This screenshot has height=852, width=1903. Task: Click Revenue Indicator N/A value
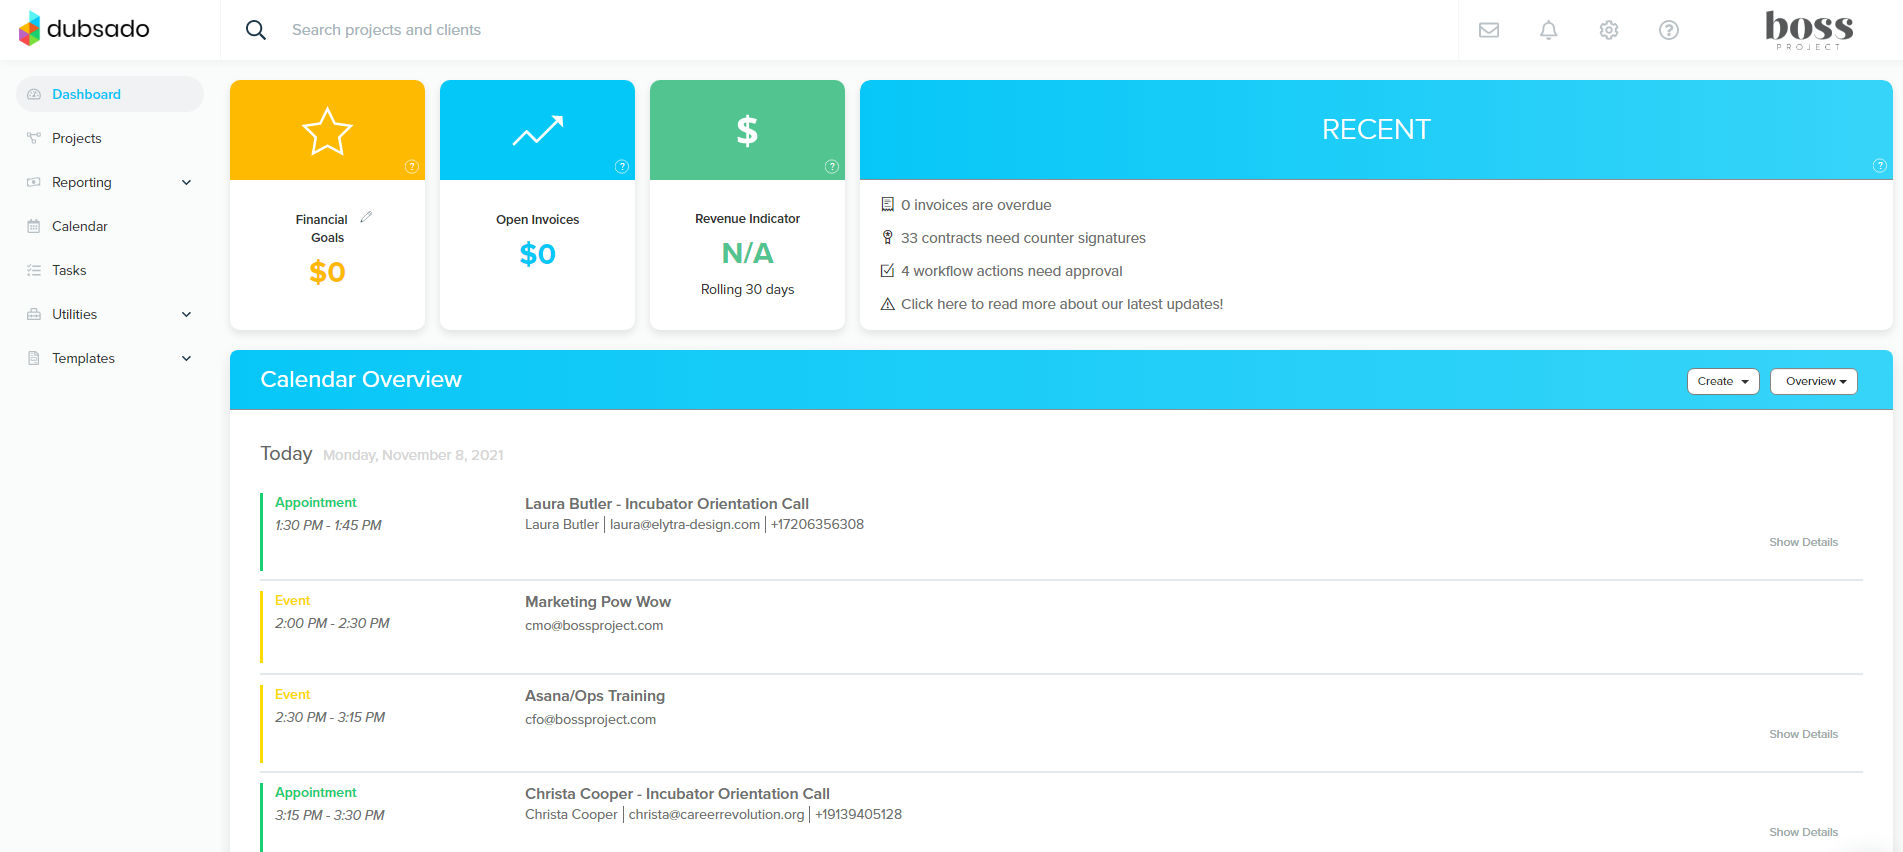coord(747,253)
